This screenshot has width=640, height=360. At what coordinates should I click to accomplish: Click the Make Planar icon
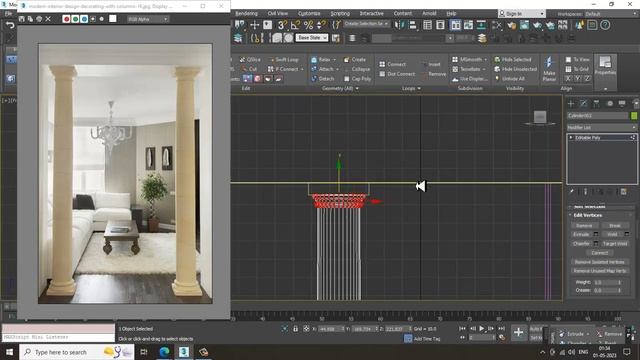tap(549, 68)
